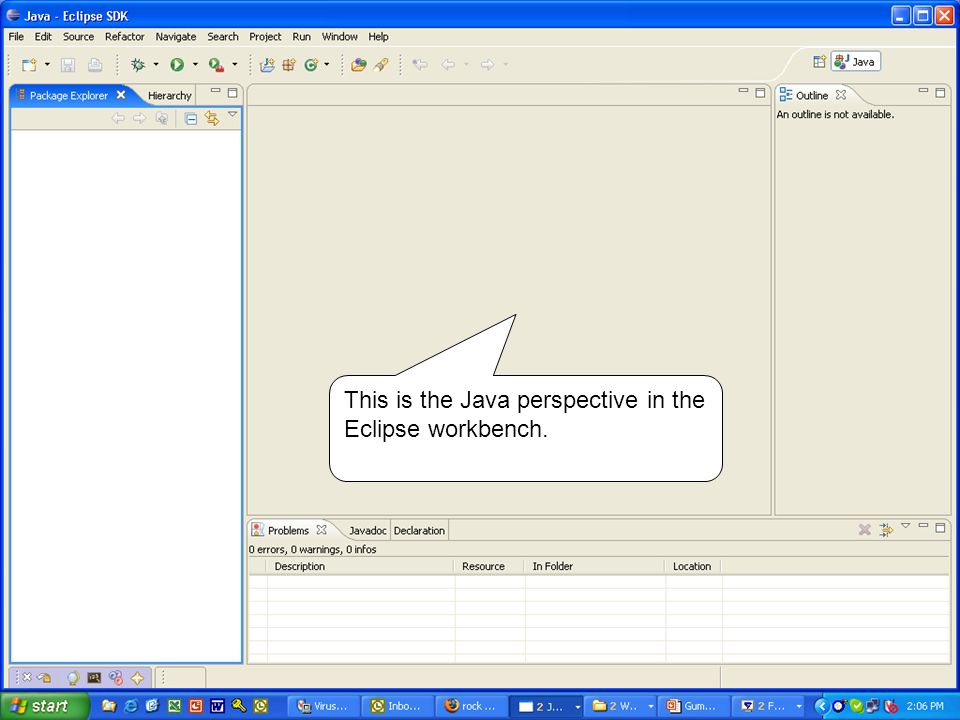Expand the Debug dropdown arrow

point(156,64)
